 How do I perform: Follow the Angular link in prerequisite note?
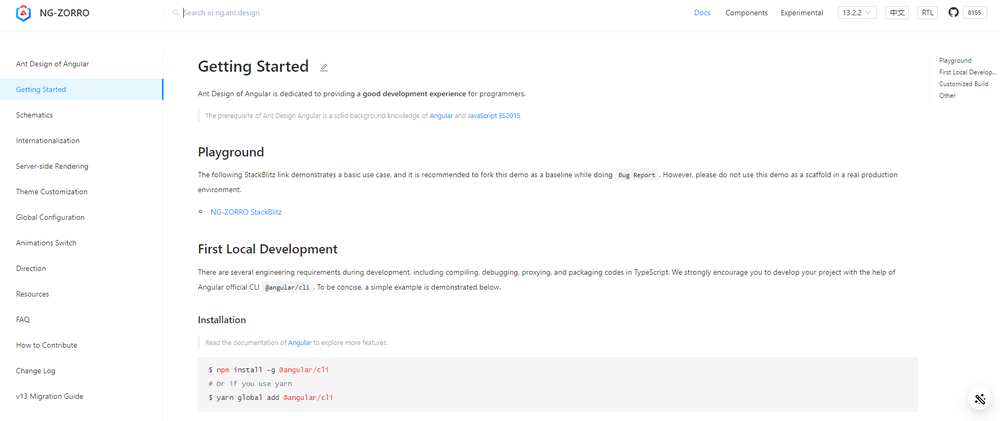441,116
